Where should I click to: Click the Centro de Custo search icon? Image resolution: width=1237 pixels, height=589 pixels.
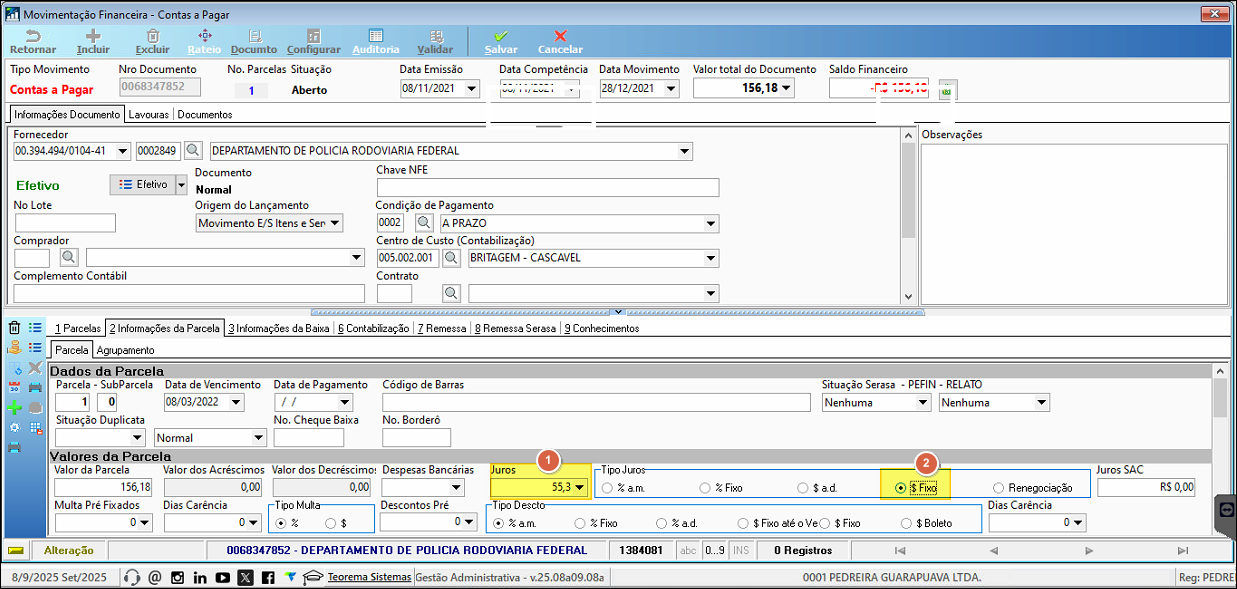point(452,258)
